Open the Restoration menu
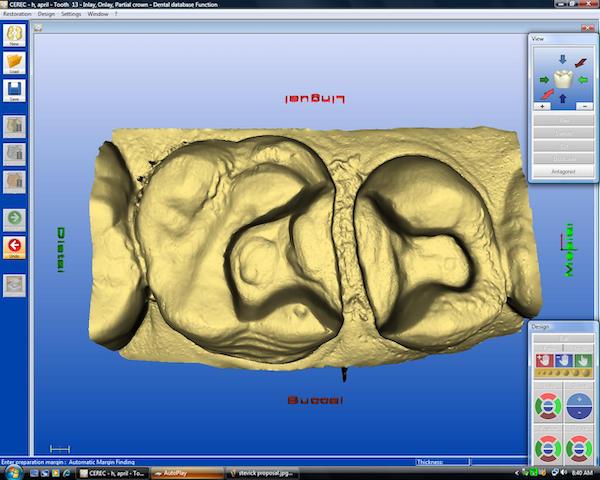Image resolution: width=600 pixels, height=480 pixels. click(17, 15)
